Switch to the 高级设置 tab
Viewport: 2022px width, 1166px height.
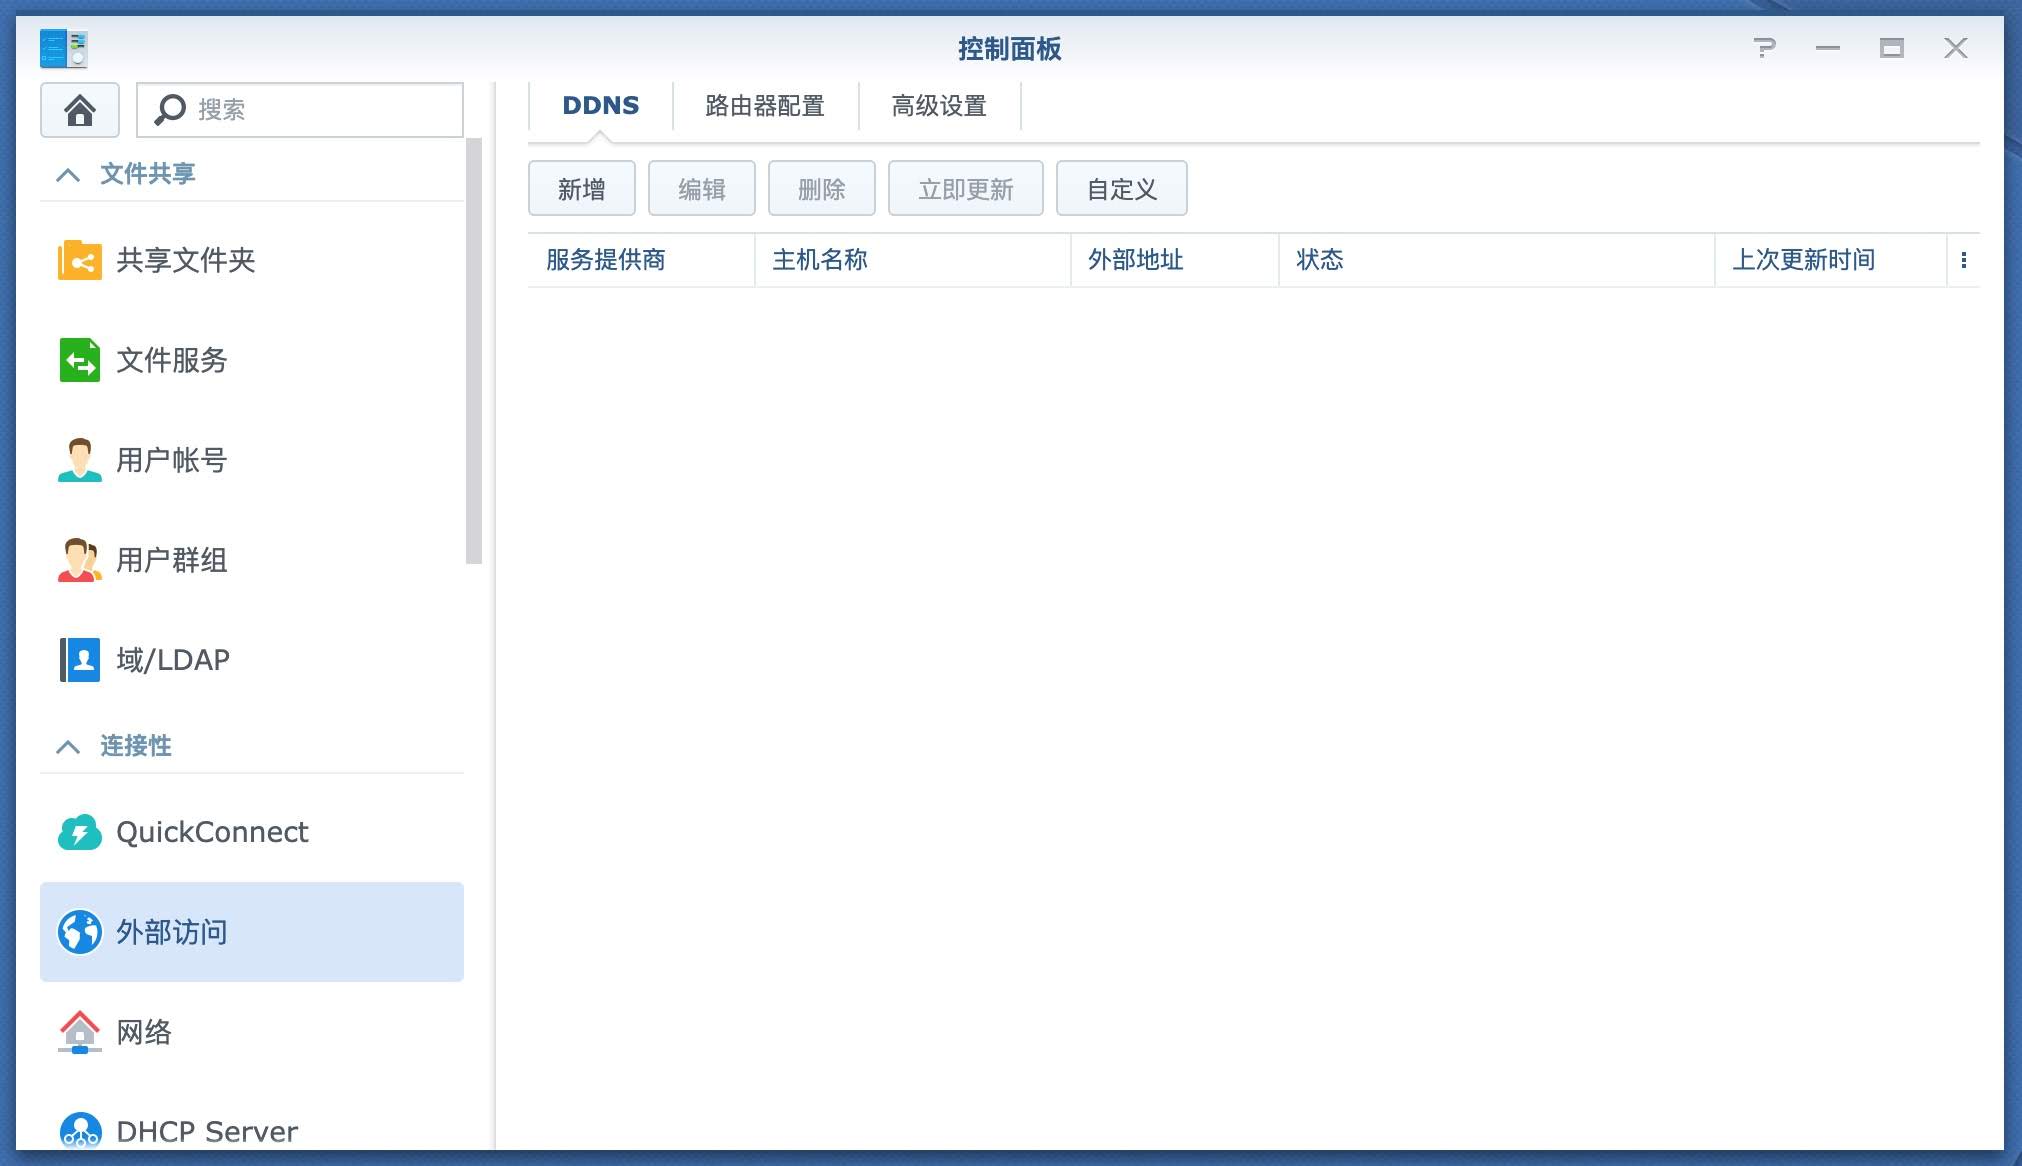coord(939,106)
